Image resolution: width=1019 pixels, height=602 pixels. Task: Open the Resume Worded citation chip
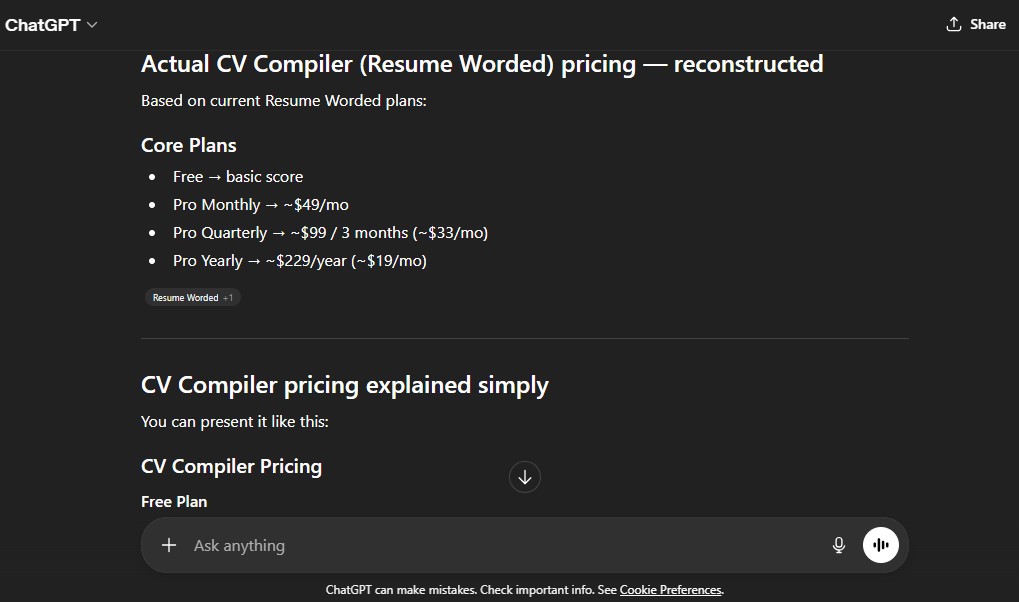point(185,296)
